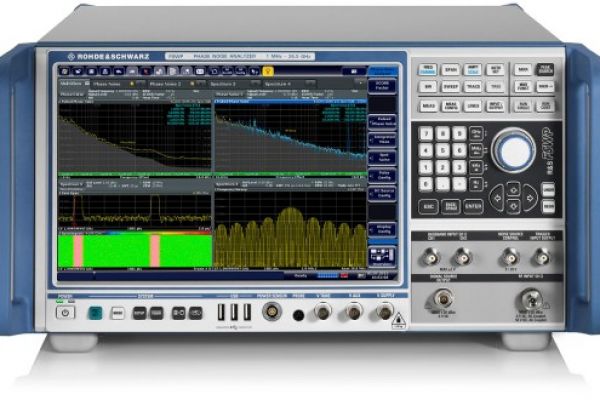Click the large rotary knob
The width and height of the screenshot is (600, 400).
pos(514,152)
